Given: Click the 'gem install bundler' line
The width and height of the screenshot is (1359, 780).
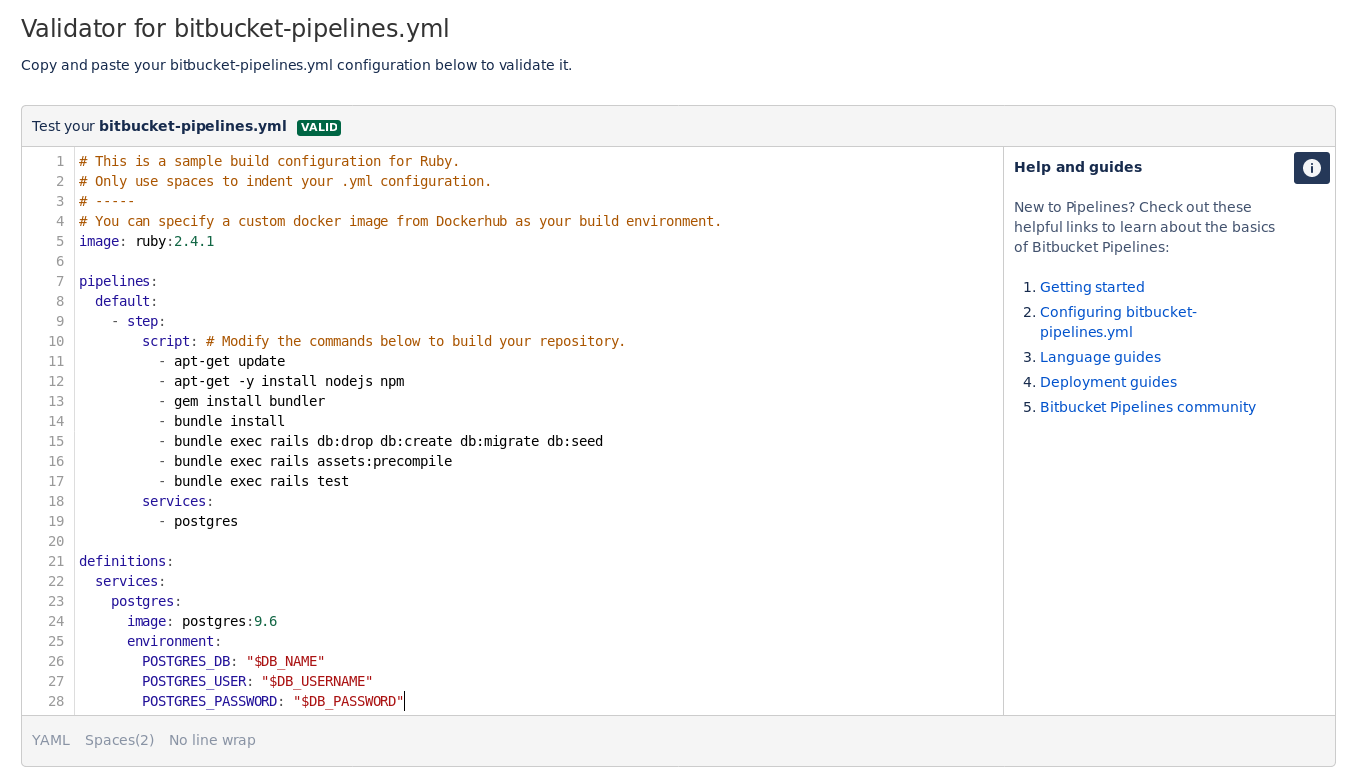Looking at the screenshot, I should pyautogui.click(x=249, y=401).
